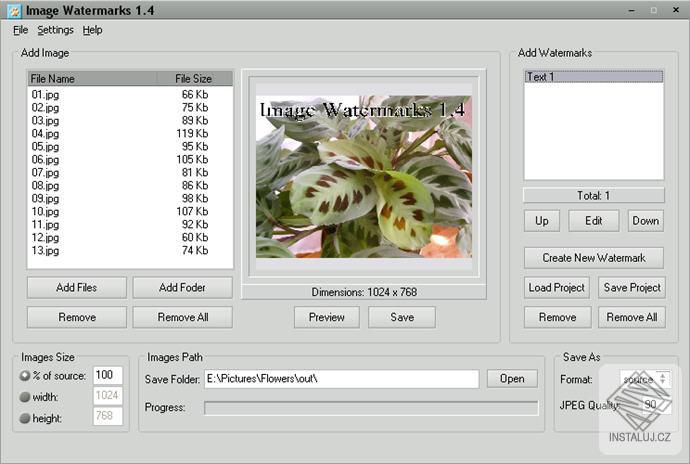The height and width of the screenshot is (464, 690).
Task: Click the 107 Kb file size cell
Action: (192, 211)
